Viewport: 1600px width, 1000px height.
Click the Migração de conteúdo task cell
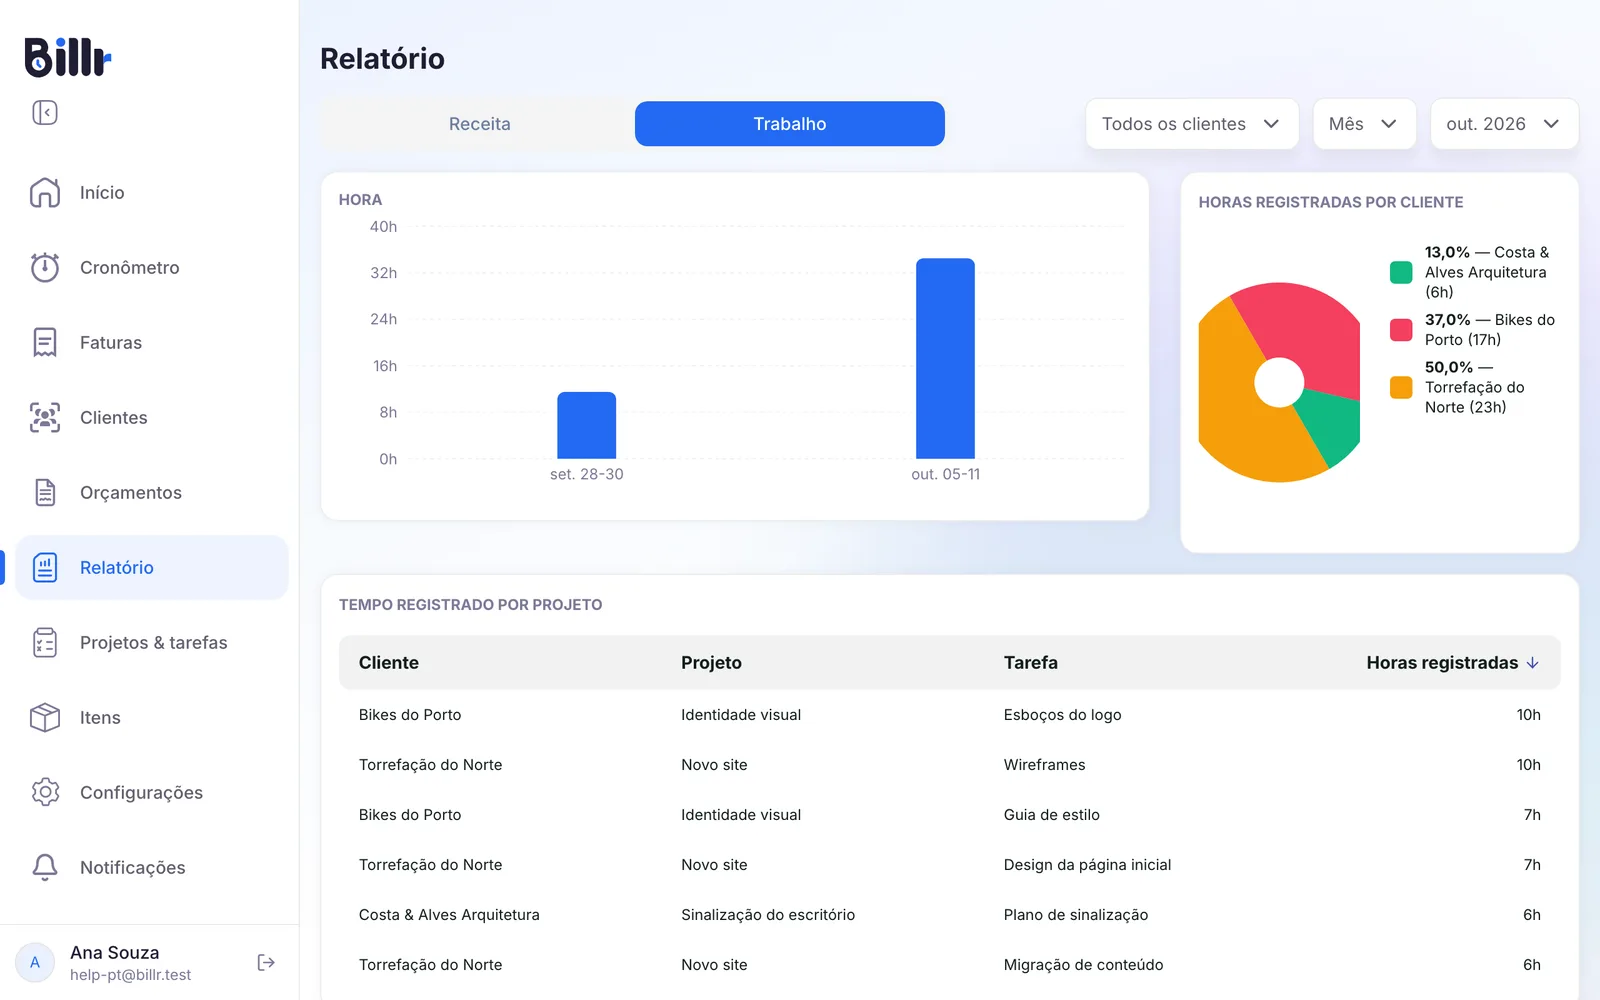pyautogui.click(x=1083, y=965)
